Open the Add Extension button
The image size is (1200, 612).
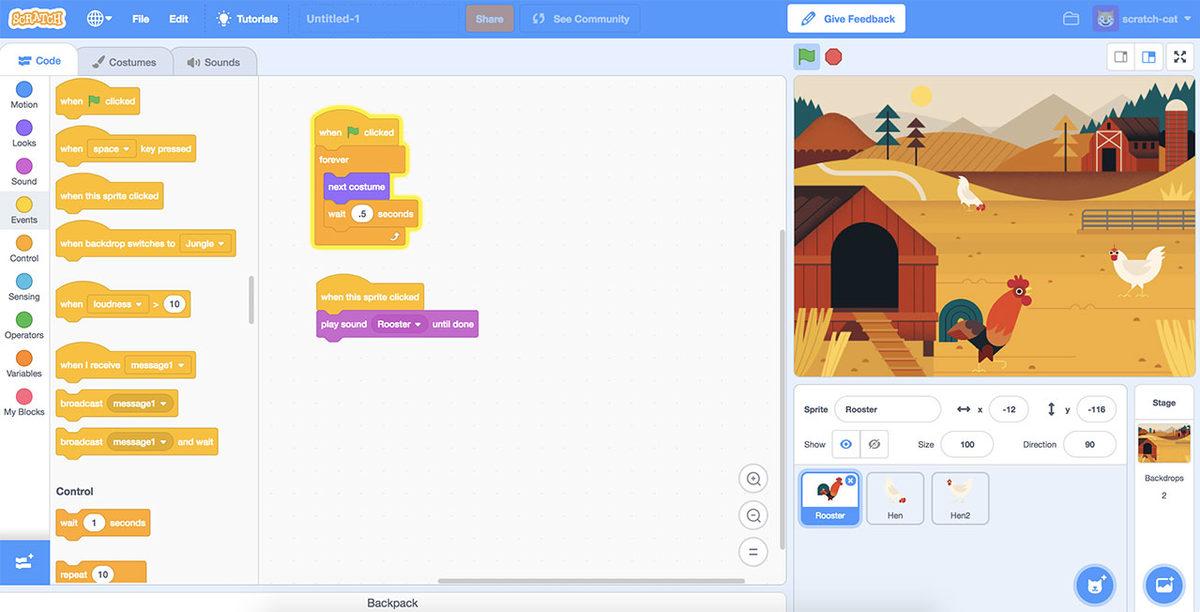coord(24,561)
